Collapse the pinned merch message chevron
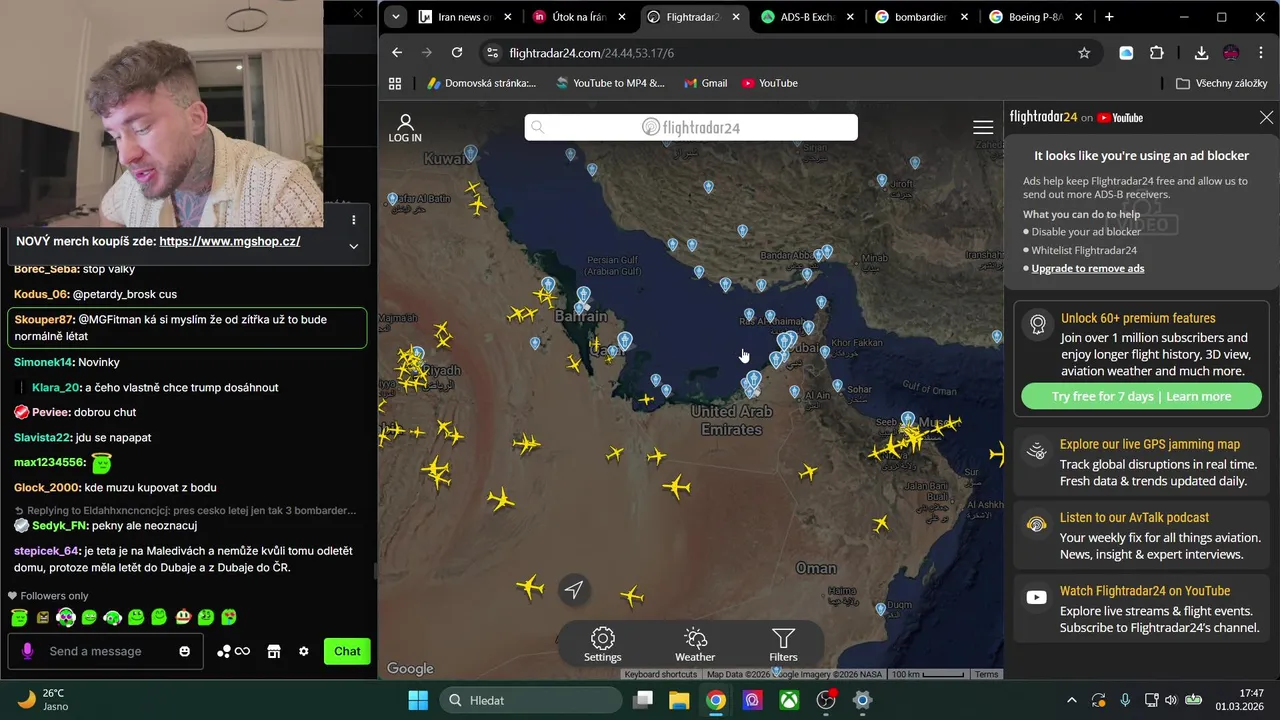Viewport: 1280px width, 720px height. pos(353,246)
